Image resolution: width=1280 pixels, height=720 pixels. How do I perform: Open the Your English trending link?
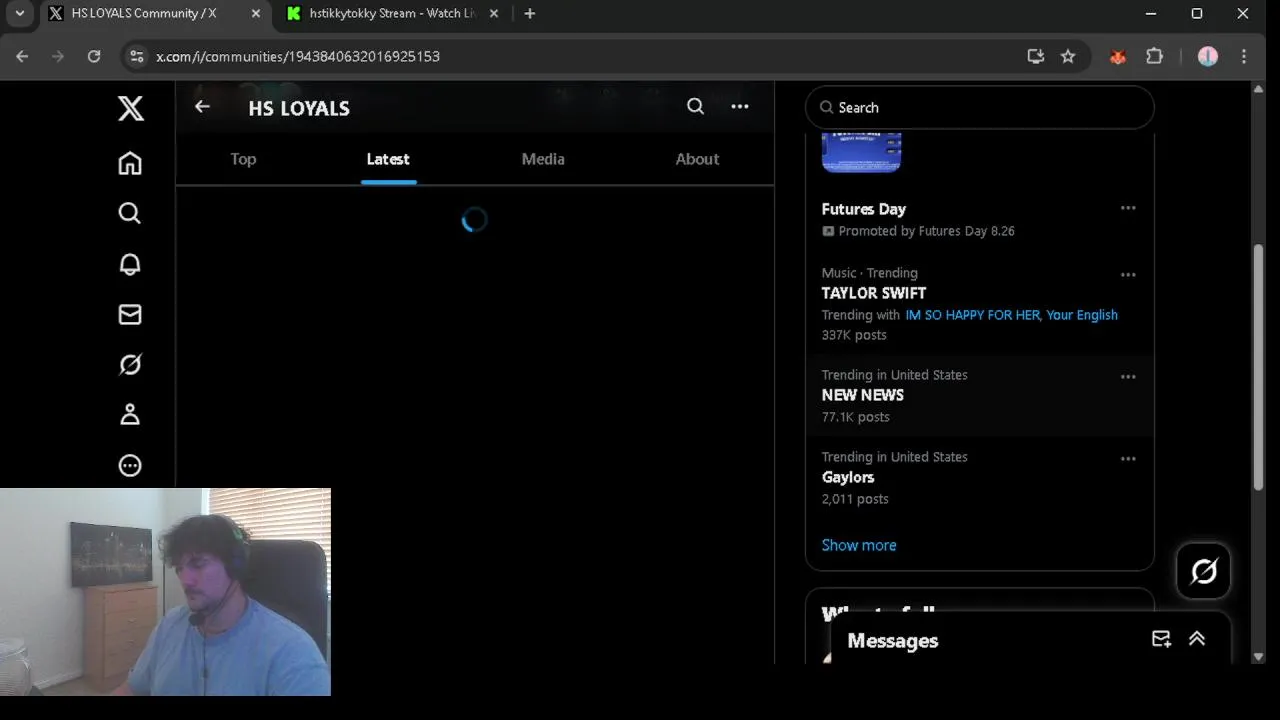pos(1082,315)
